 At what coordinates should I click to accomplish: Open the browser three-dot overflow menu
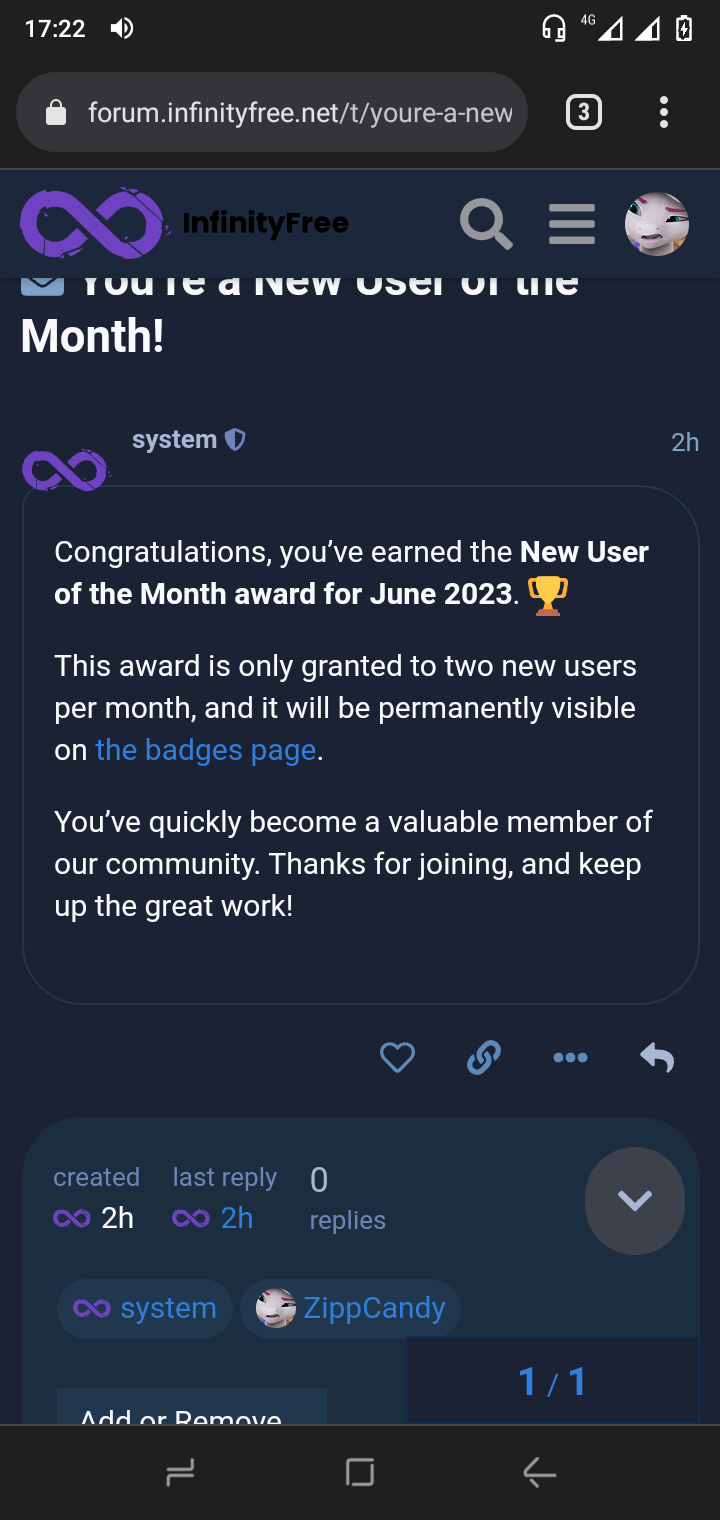tap(663, 112)
